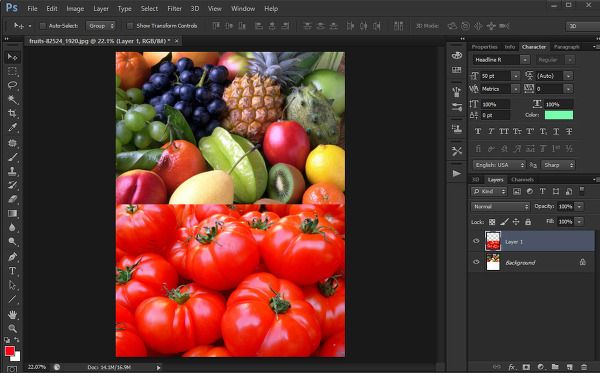Open the Sharp anti-aliasing dropdown

pos(559,165)
